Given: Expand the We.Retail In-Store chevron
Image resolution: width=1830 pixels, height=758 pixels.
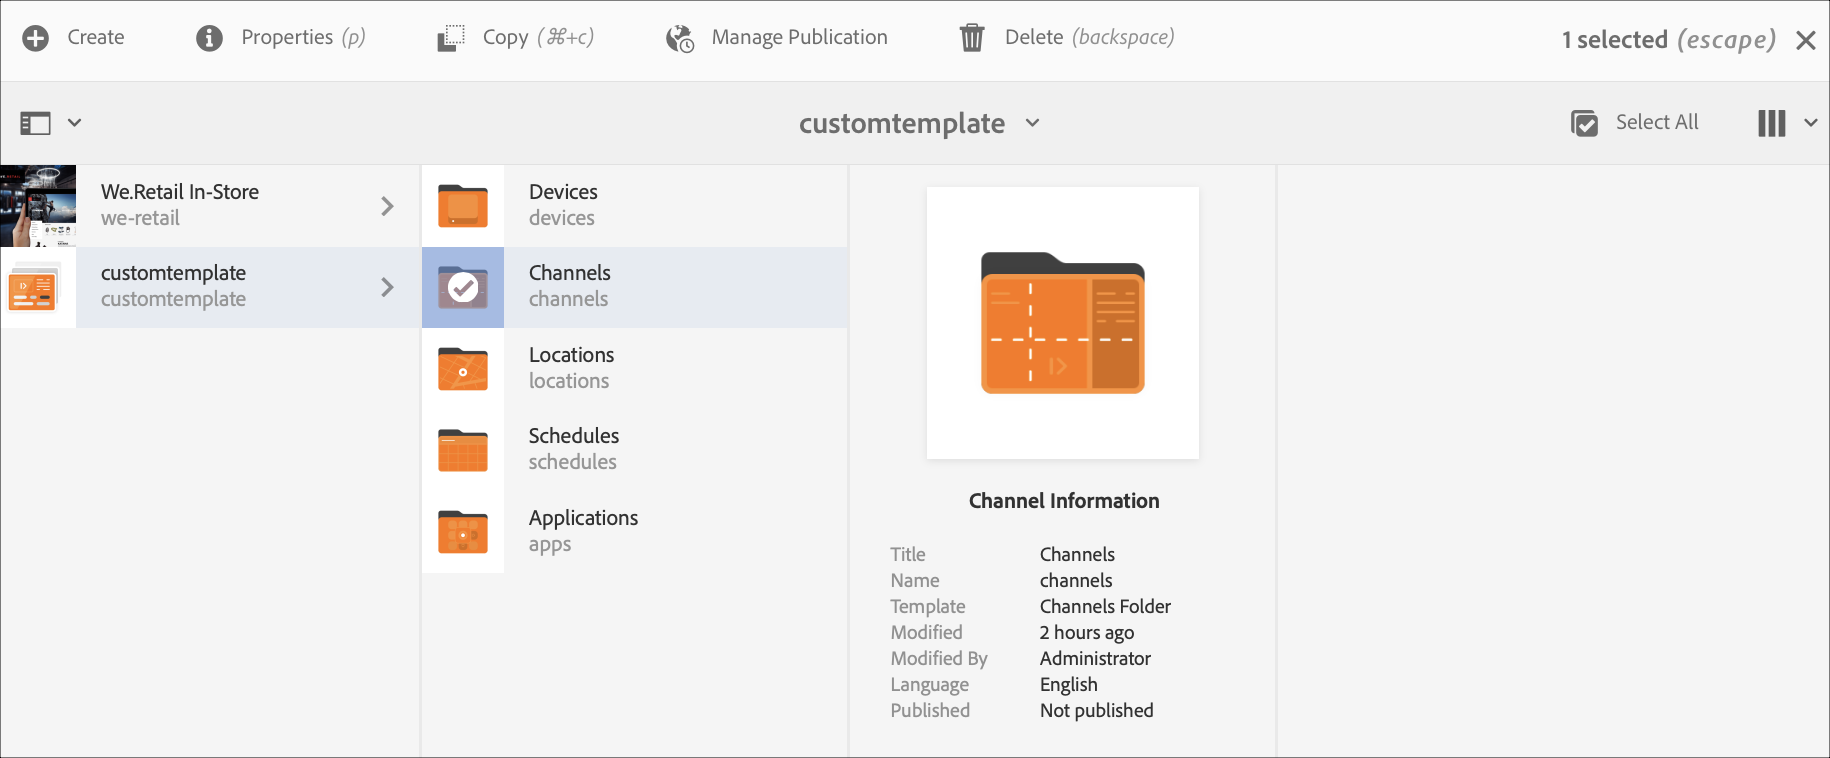Looking at the screenshot, I should click(x=388, y=206).
